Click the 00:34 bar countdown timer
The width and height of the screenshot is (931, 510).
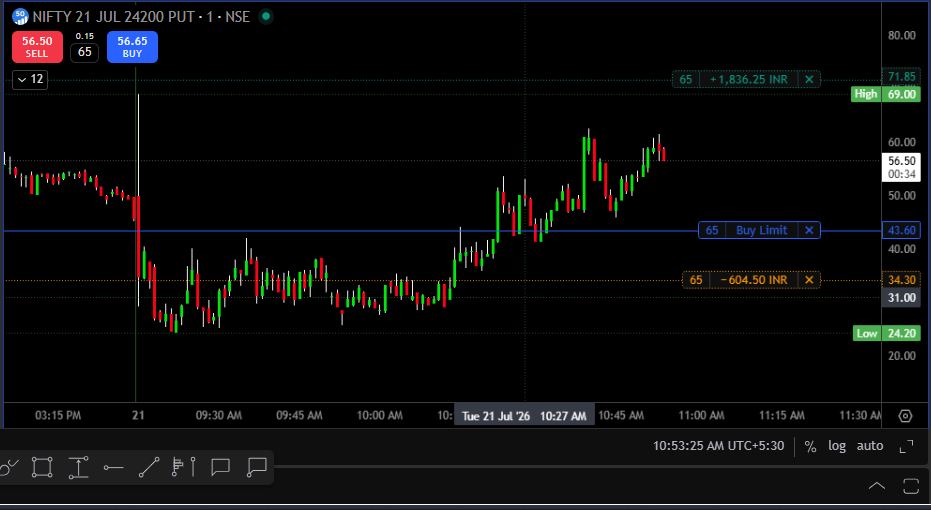pyautogui.click(x=901, y=175)
